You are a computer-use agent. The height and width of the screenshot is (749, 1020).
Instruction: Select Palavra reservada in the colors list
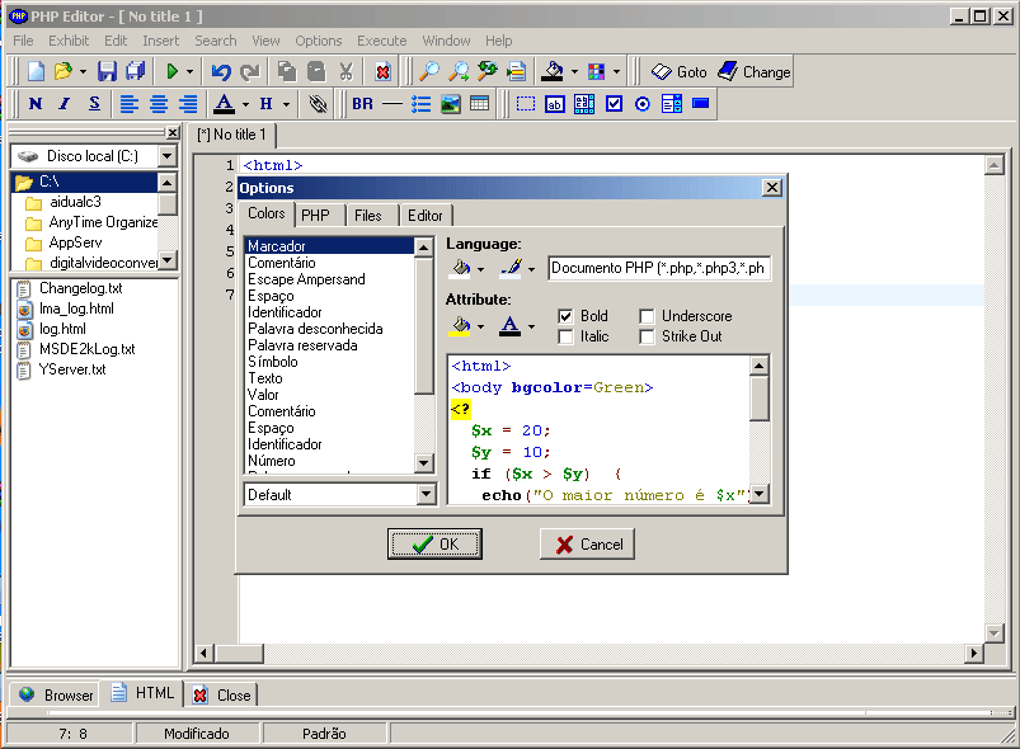point(302,346)
